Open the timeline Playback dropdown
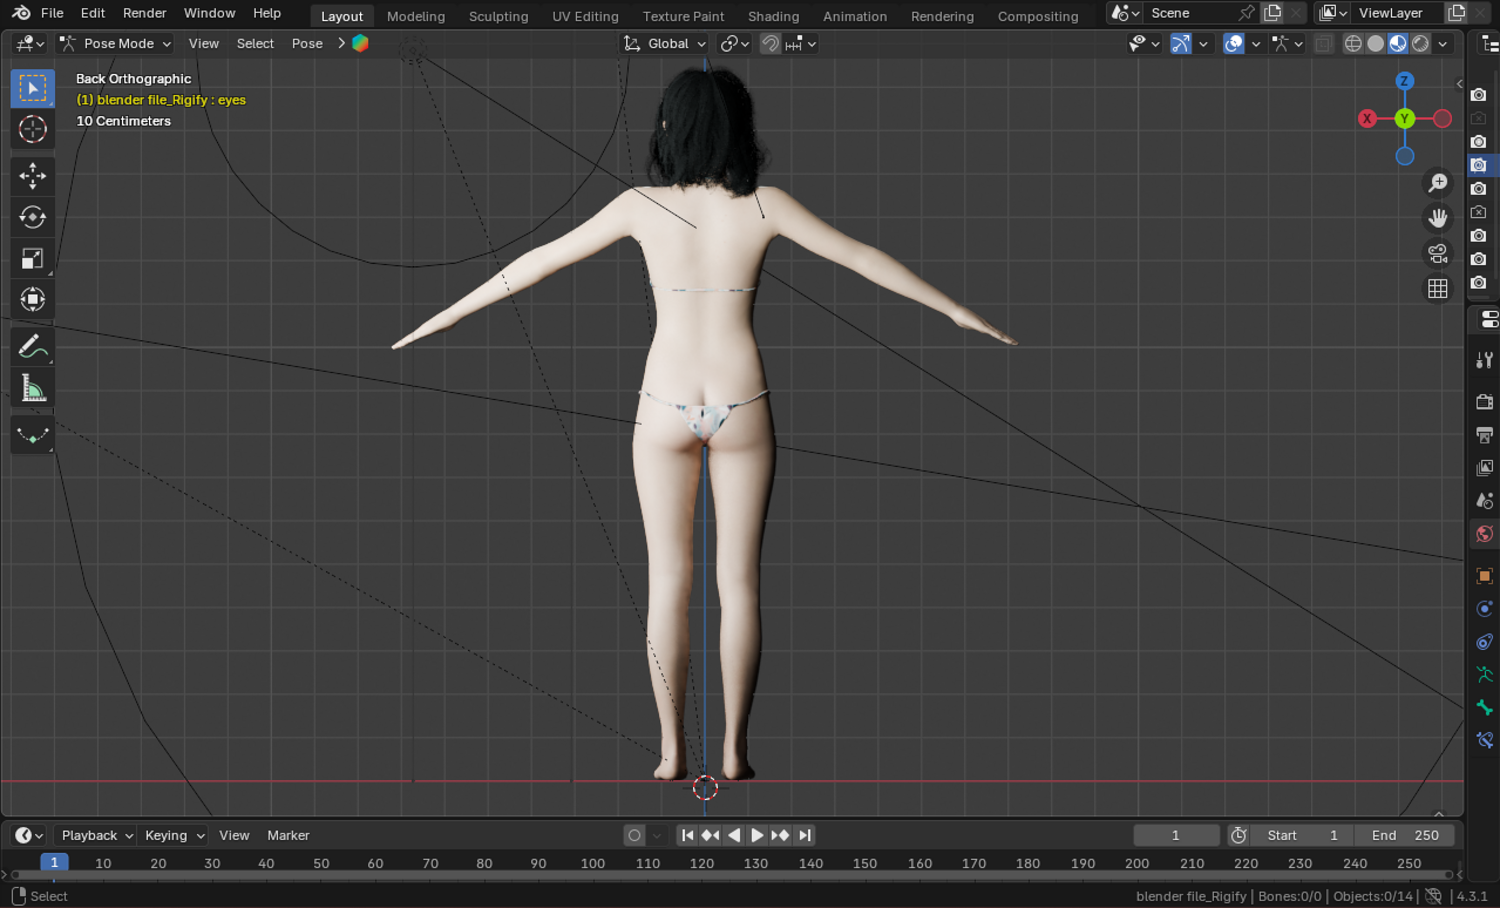This screenshot has height=908, width=1500. 97,835
